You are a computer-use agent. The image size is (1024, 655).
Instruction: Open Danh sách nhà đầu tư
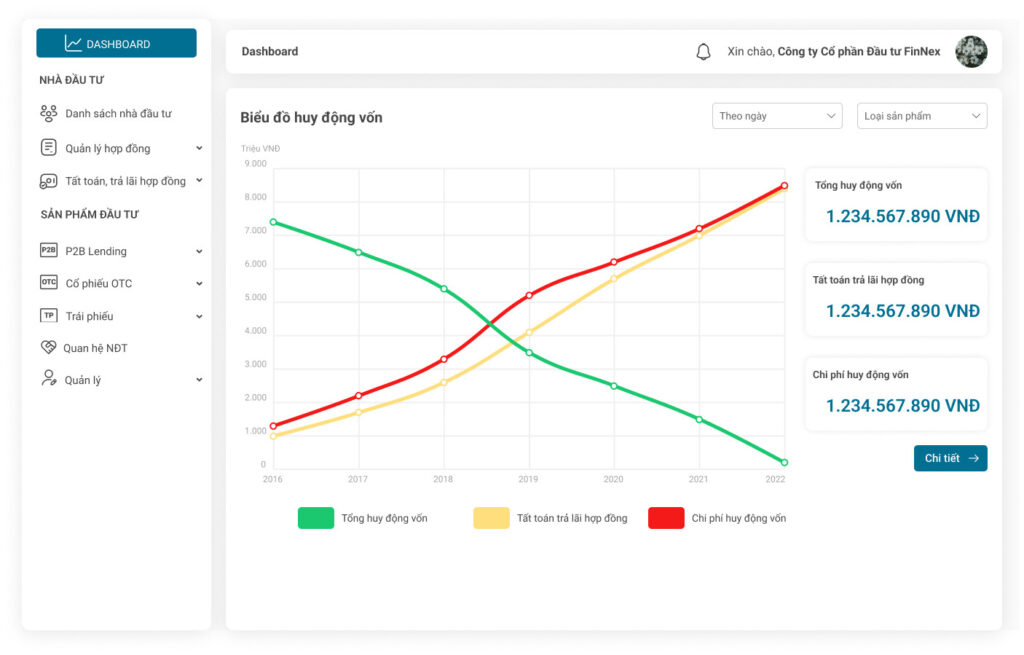point(118,114)
